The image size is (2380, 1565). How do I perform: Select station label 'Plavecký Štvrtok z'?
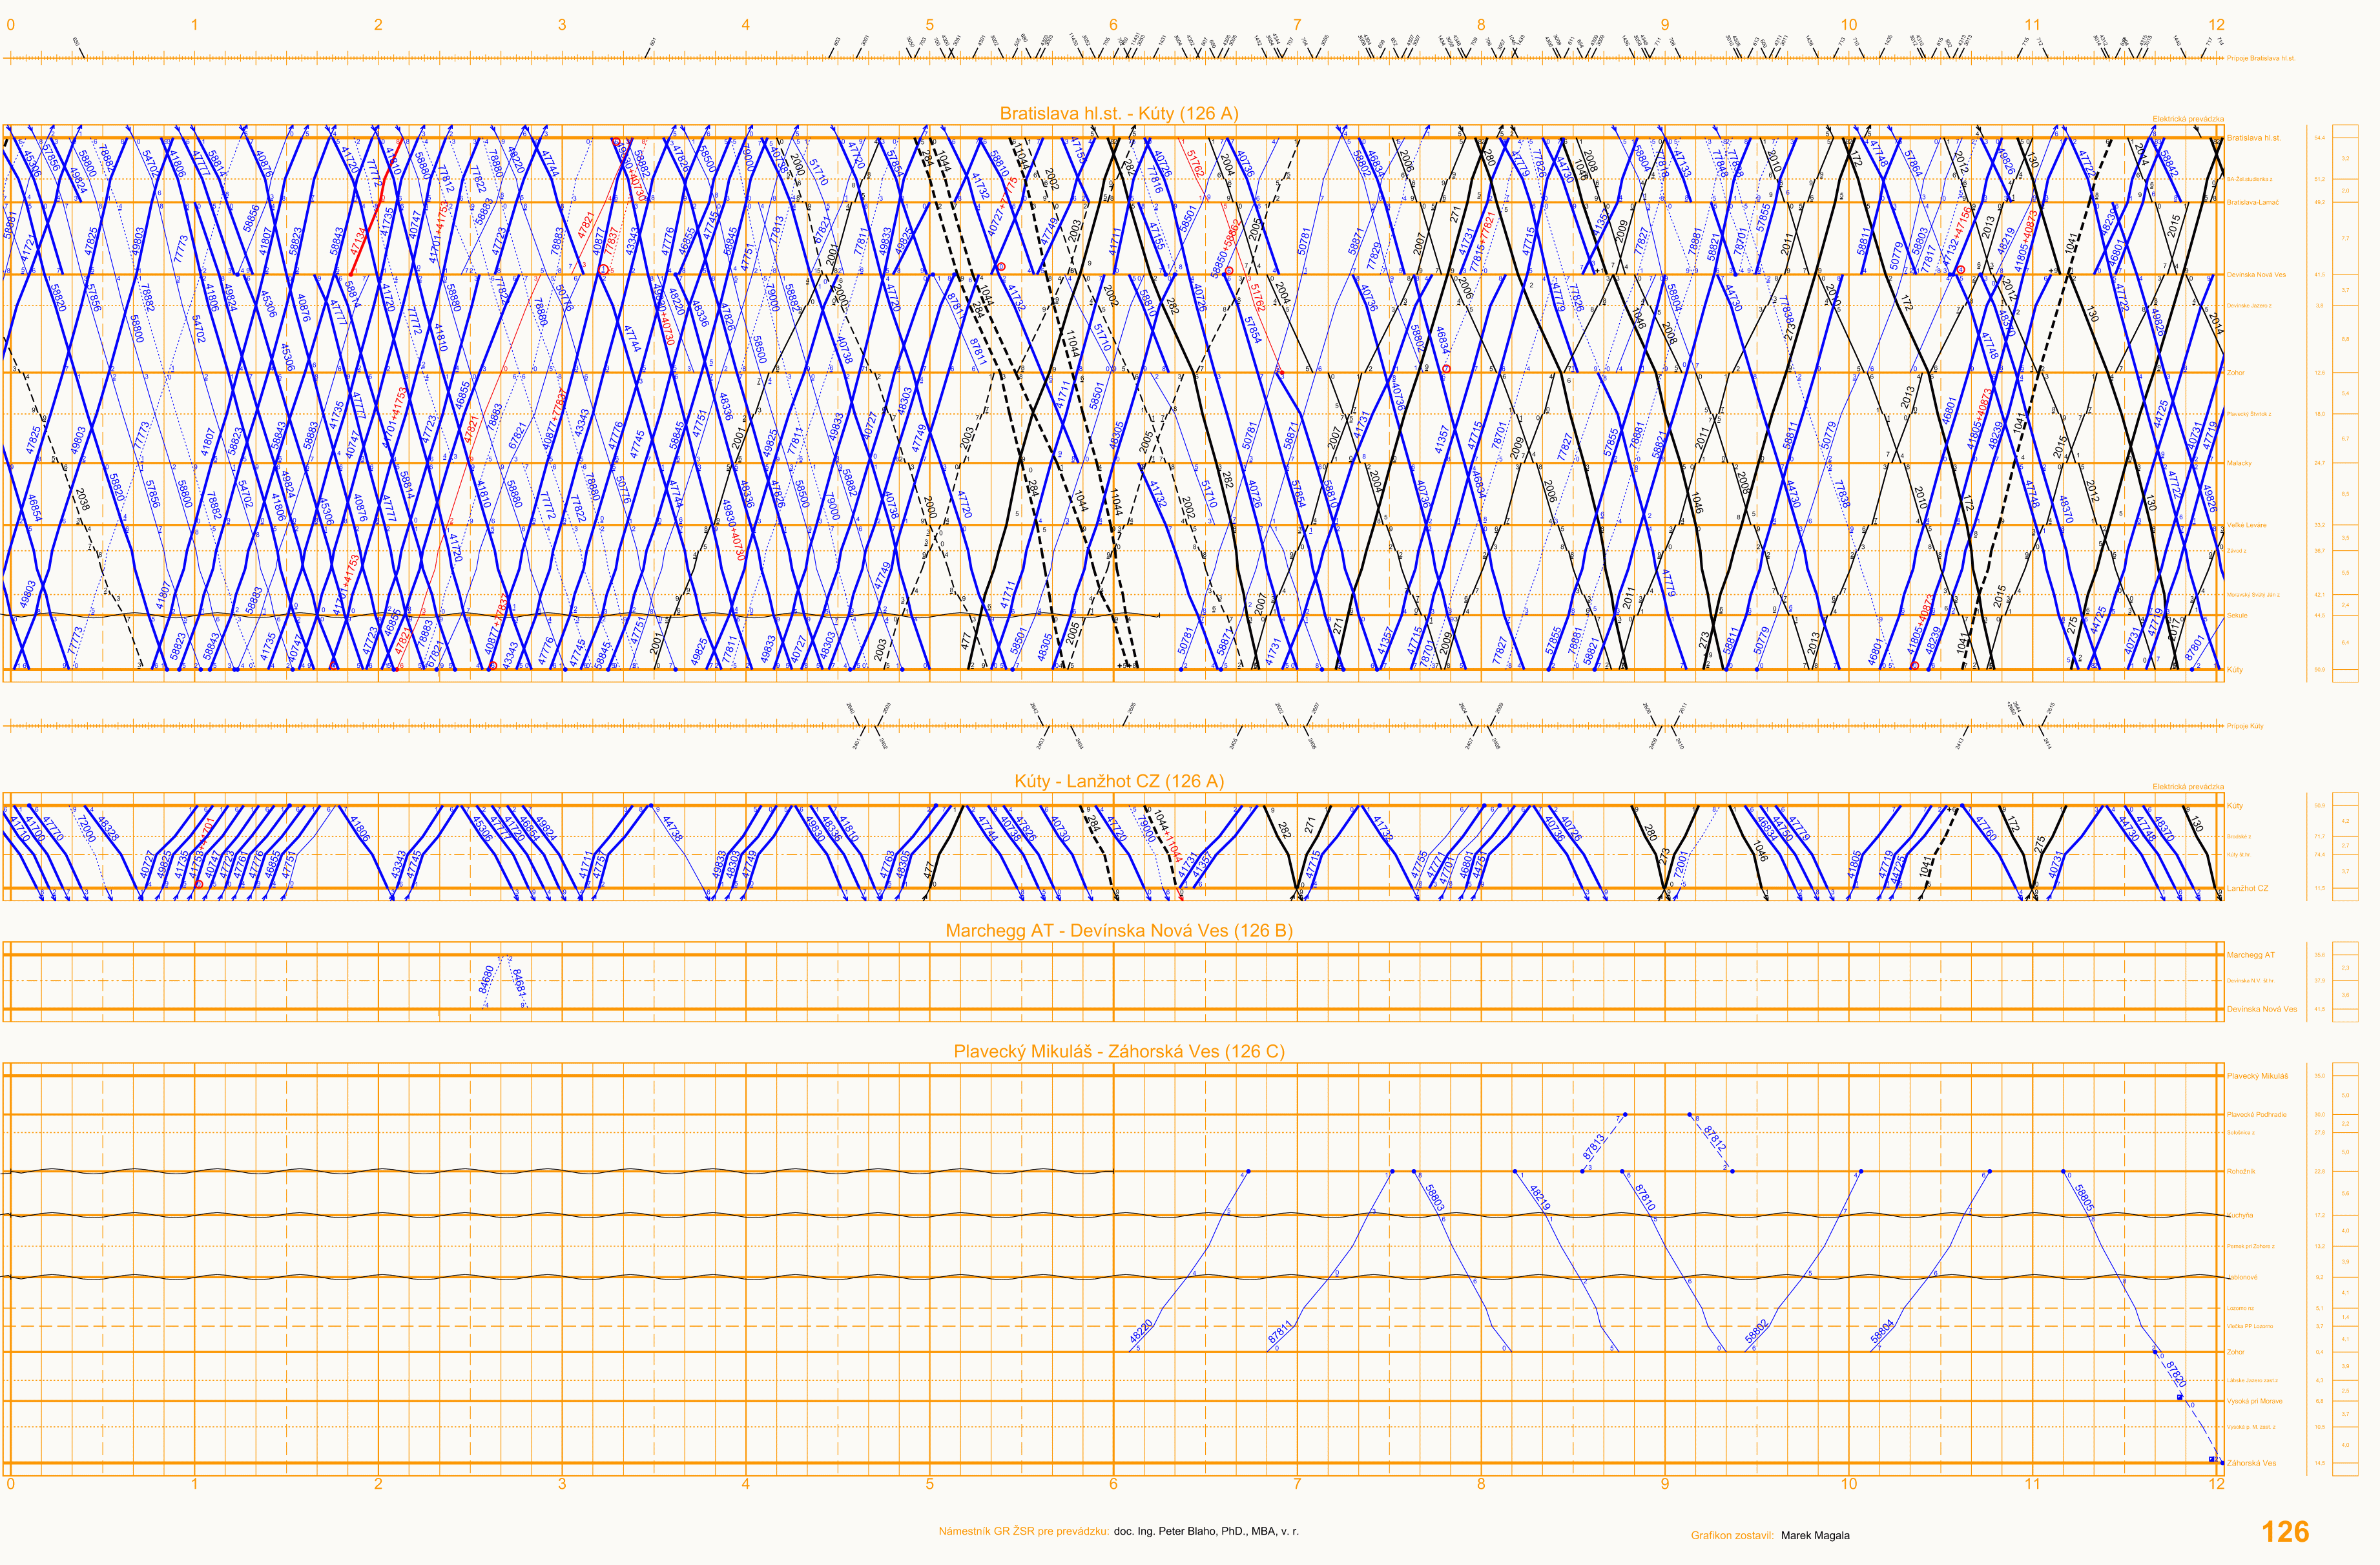tap(2249, 414)
